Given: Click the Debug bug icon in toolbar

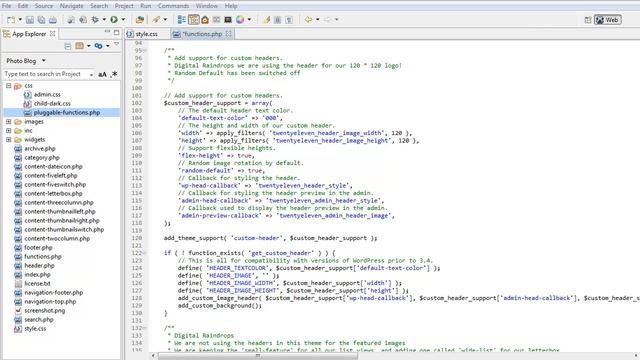Looking at the screenshot, I should coord(95,20).
